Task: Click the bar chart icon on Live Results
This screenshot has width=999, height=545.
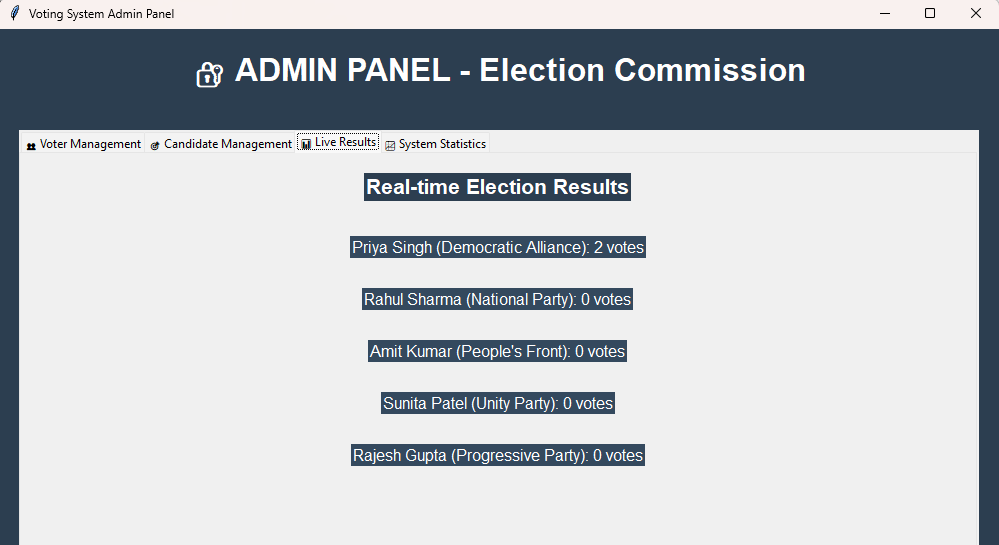Action: tap(306, 143)
